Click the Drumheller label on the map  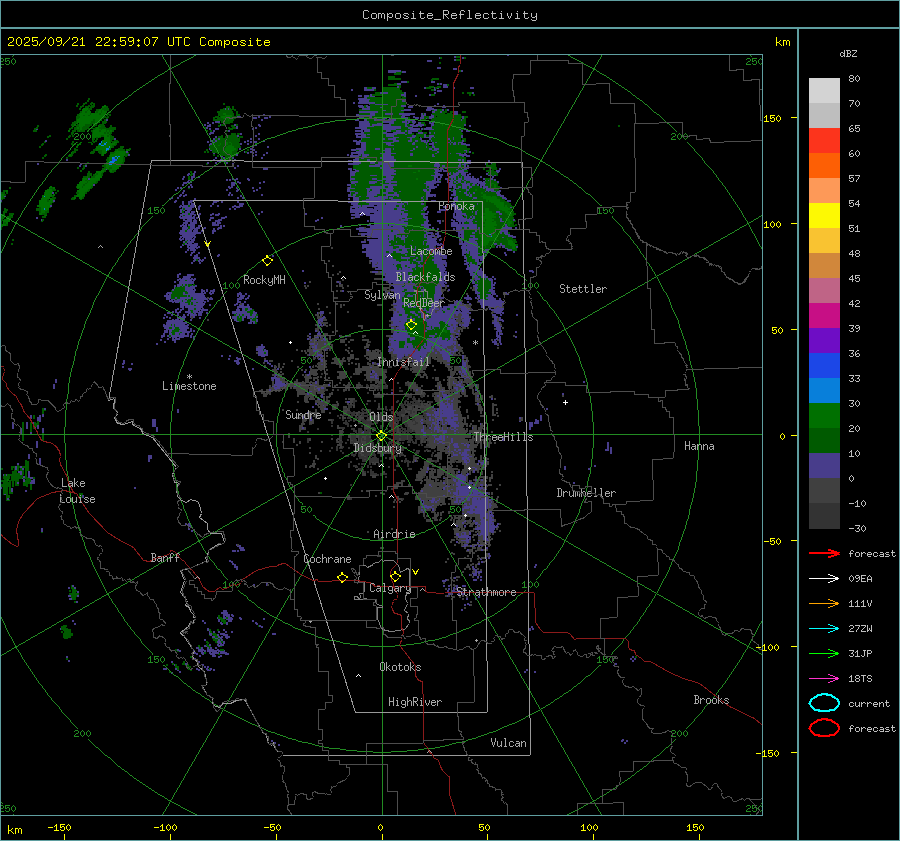586,493
